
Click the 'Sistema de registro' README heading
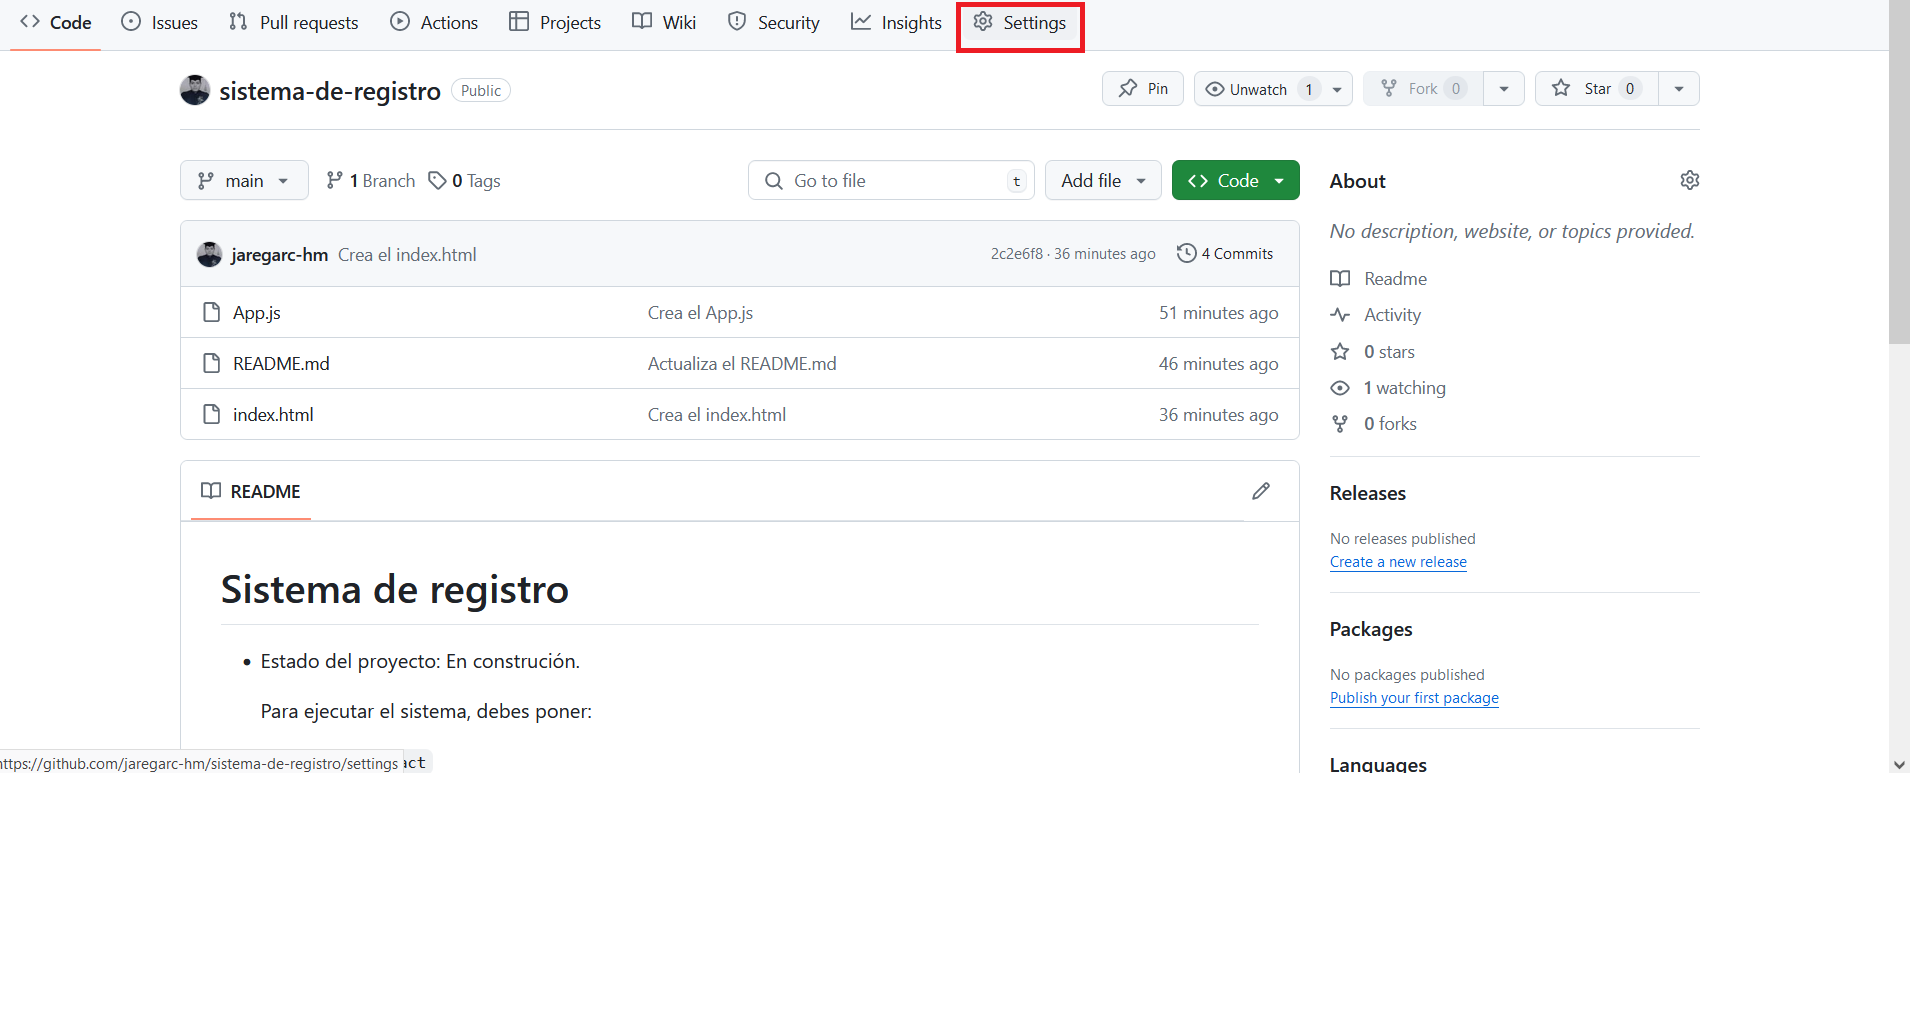395,590
